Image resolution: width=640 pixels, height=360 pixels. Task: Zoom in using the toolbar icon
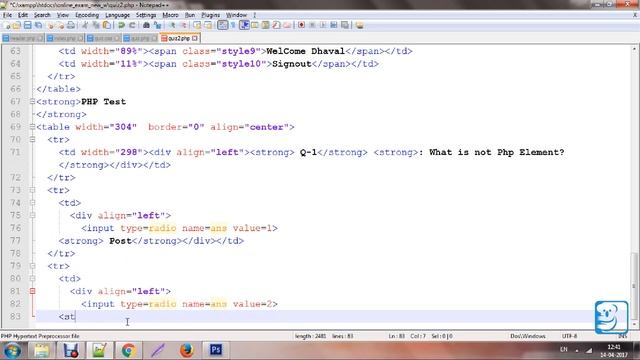click(172, 25)
